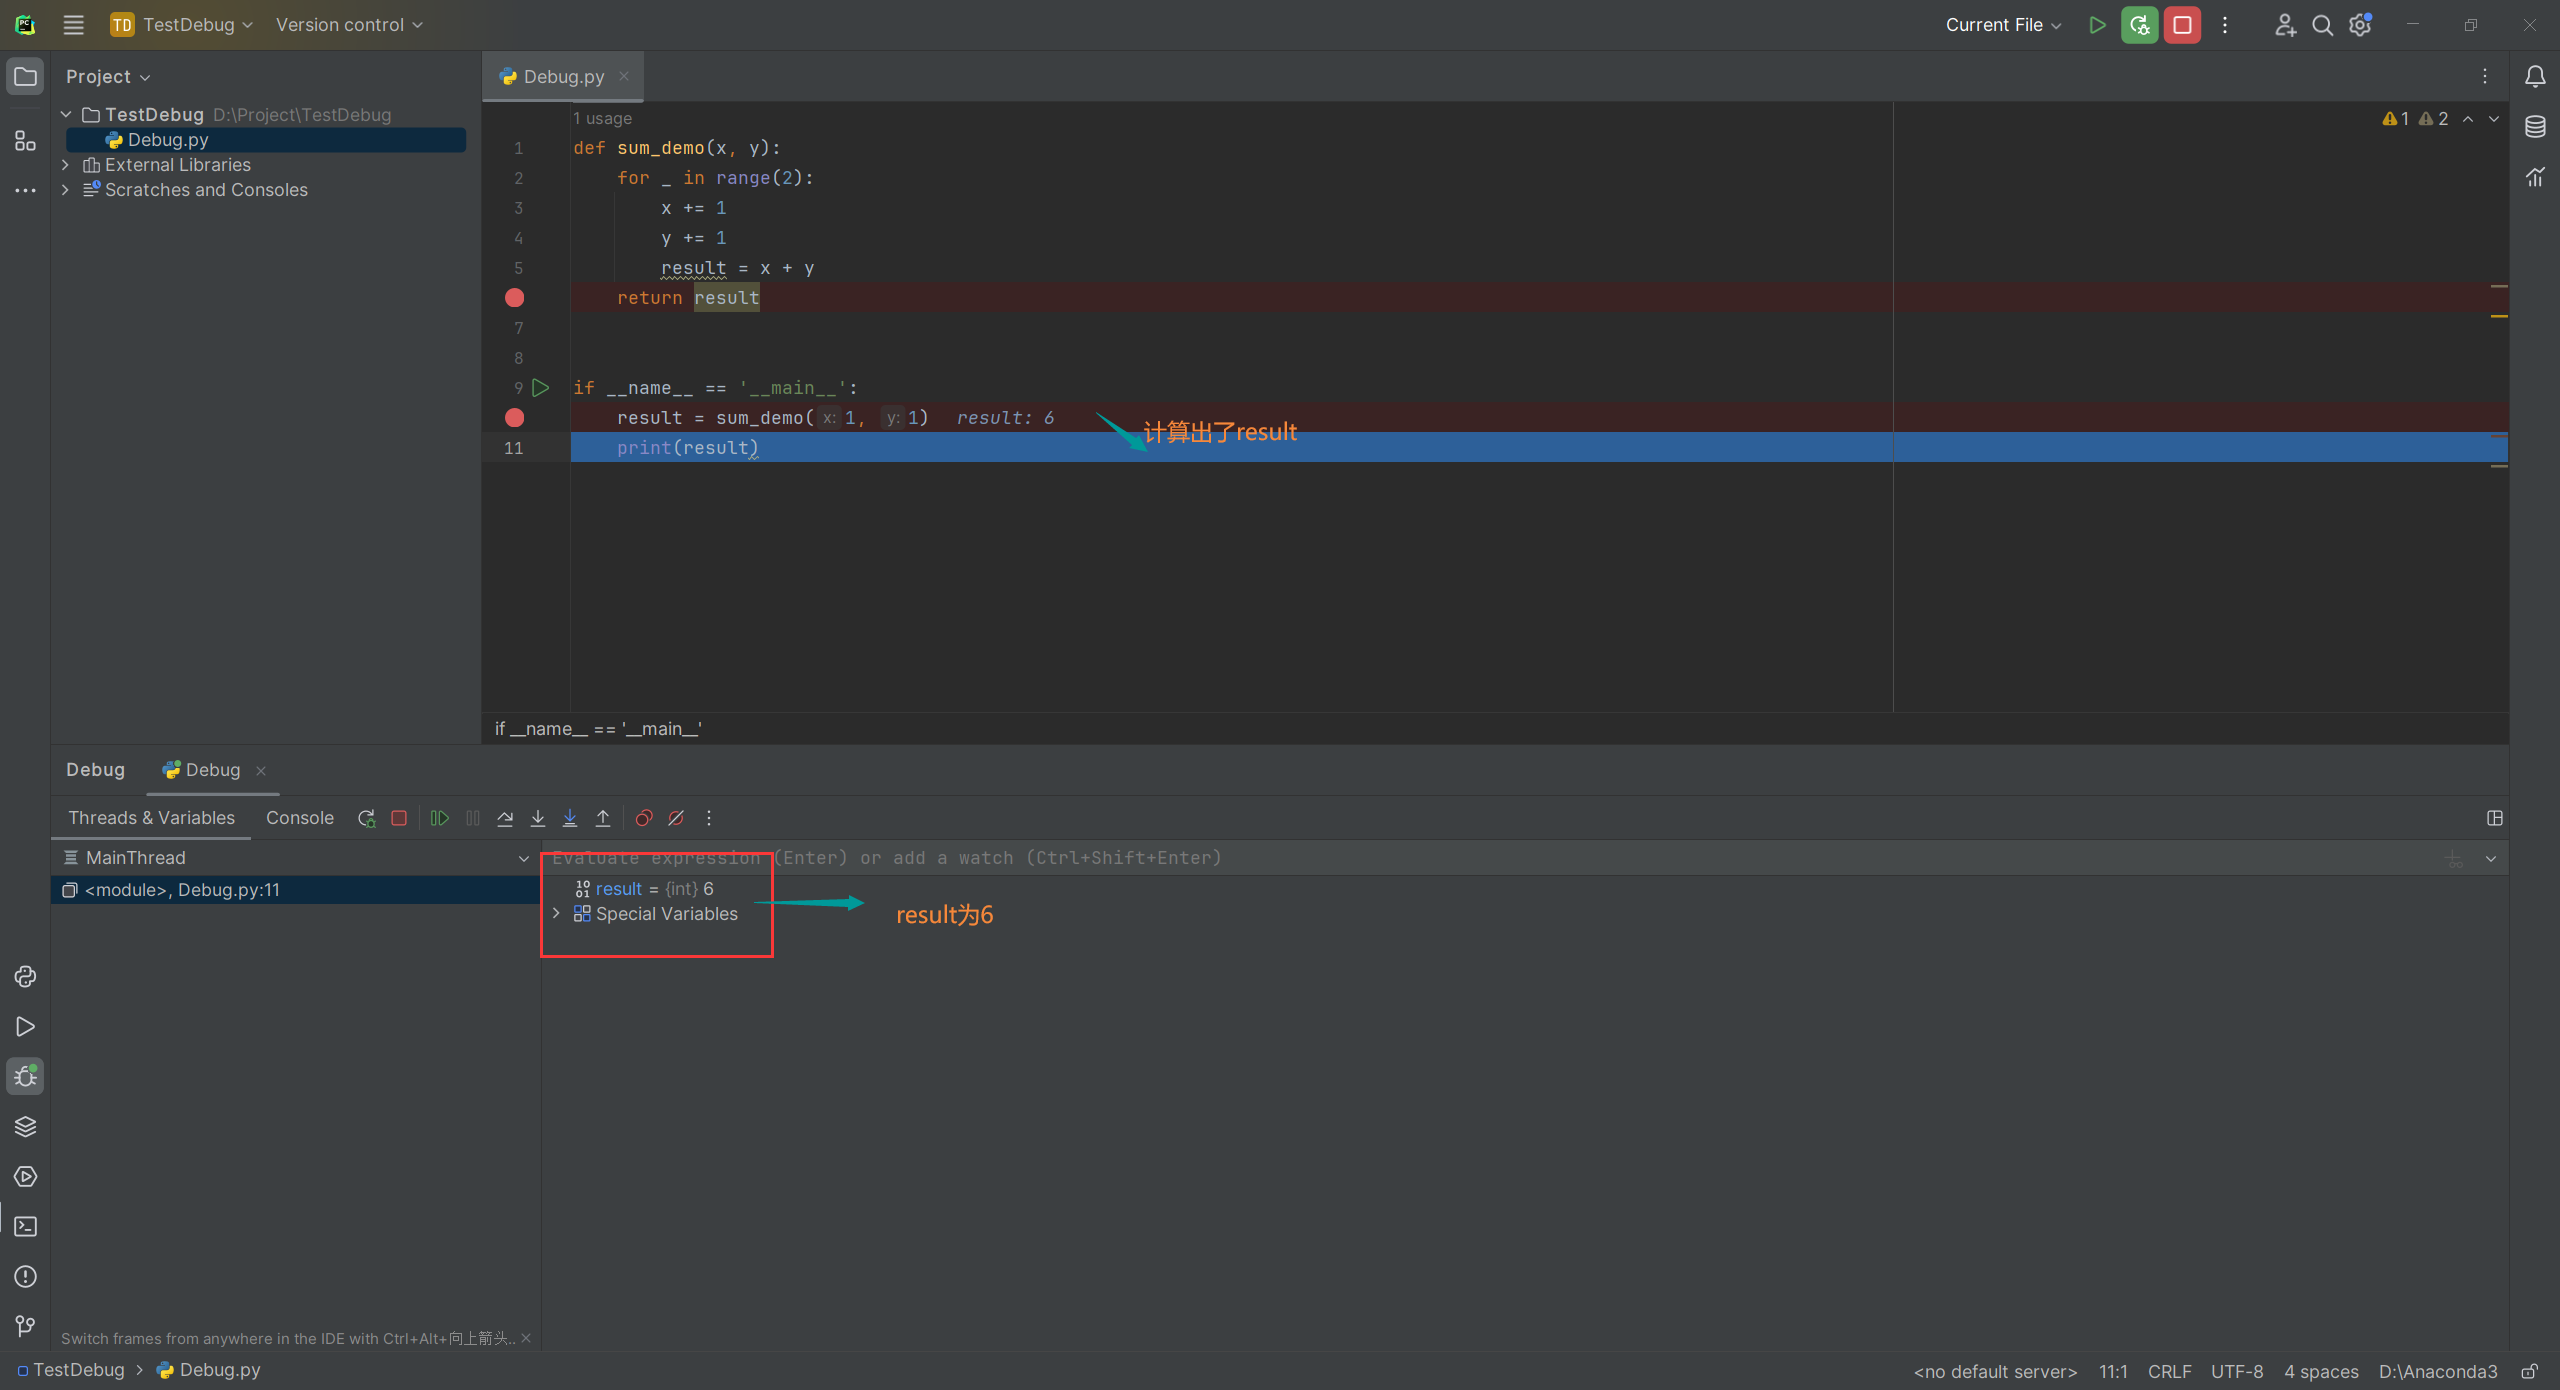Click Step Into My Code blue arrow
Viewport: 2560px width, 1390px height.
570,818
